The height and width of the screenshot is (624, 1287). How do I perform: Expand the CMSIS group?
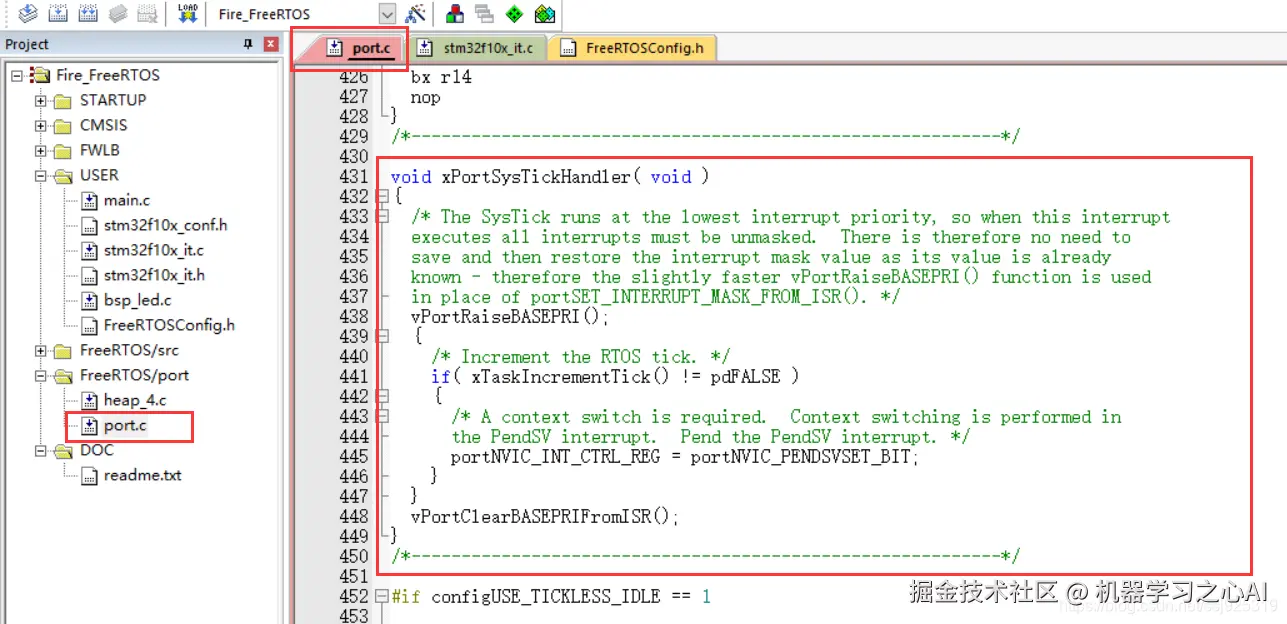41,125
